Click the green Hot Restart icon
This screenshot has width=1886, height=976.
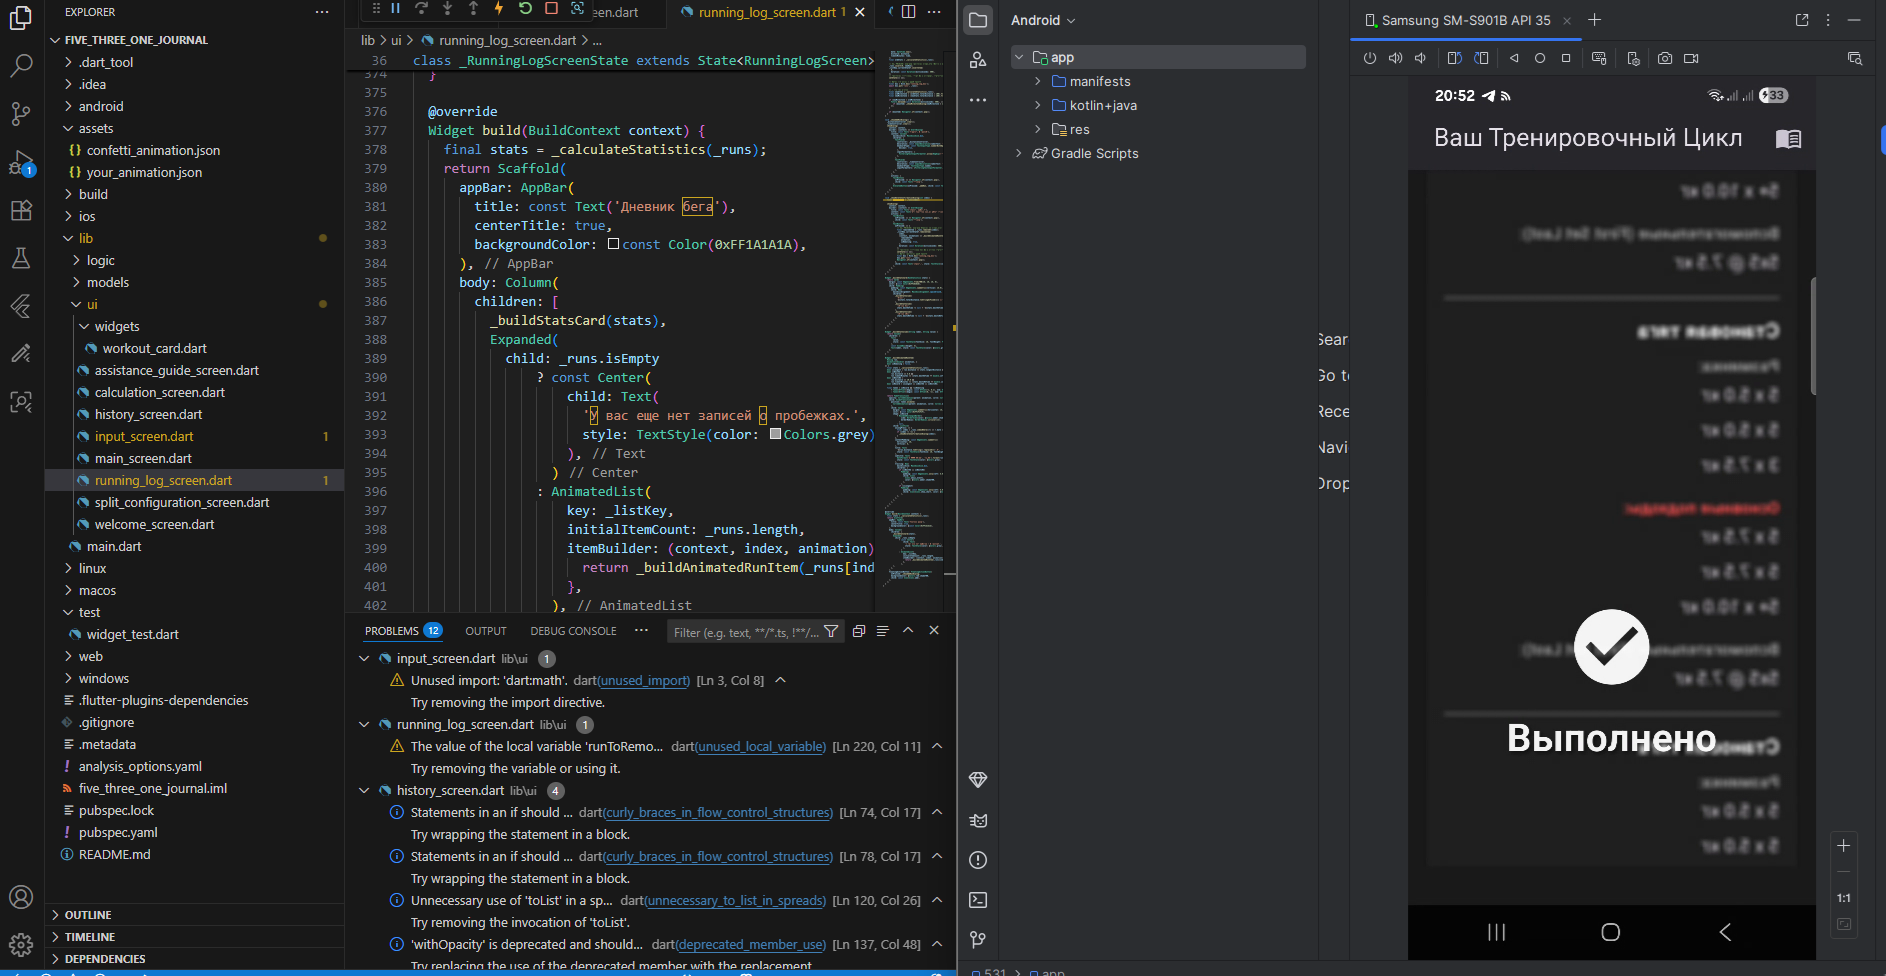click(525, 9)
